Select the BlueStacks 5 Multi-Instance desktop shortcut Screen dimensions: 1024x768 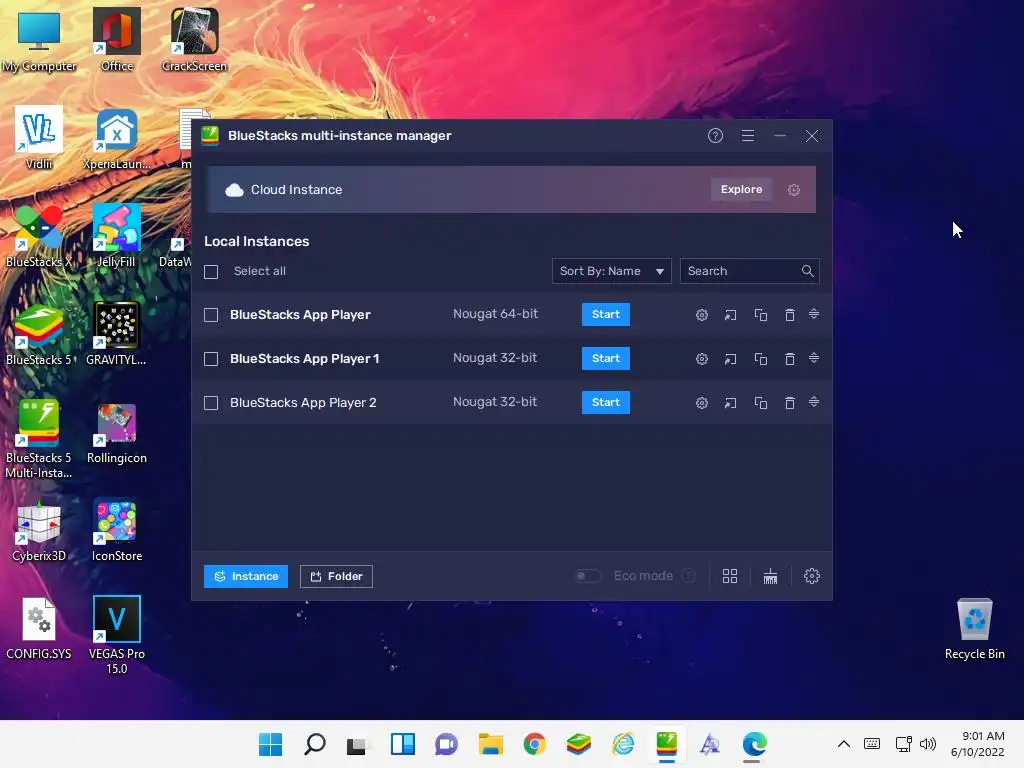[39, 438]
